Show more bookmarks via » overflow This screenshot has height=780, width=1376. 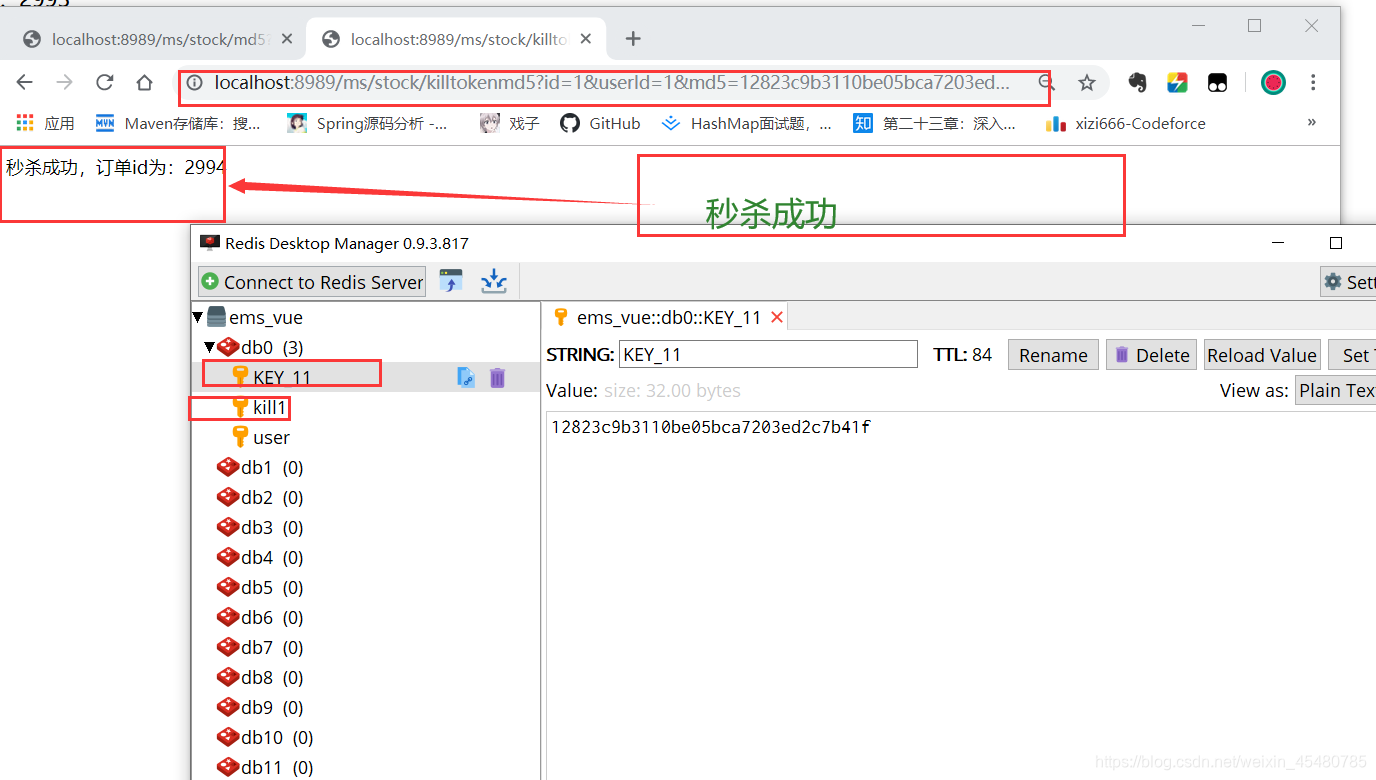click(1312, 122)
